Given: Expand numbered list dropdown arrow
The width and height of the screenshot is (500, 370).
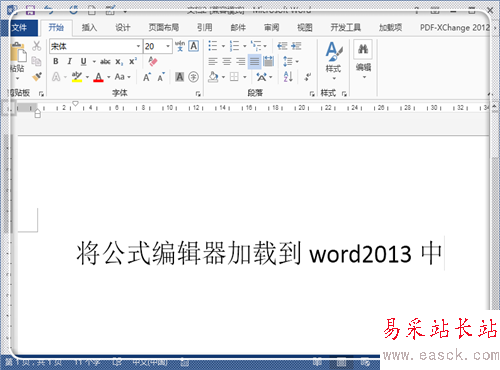Looking at the screenshot, I should tap(245, 46).
